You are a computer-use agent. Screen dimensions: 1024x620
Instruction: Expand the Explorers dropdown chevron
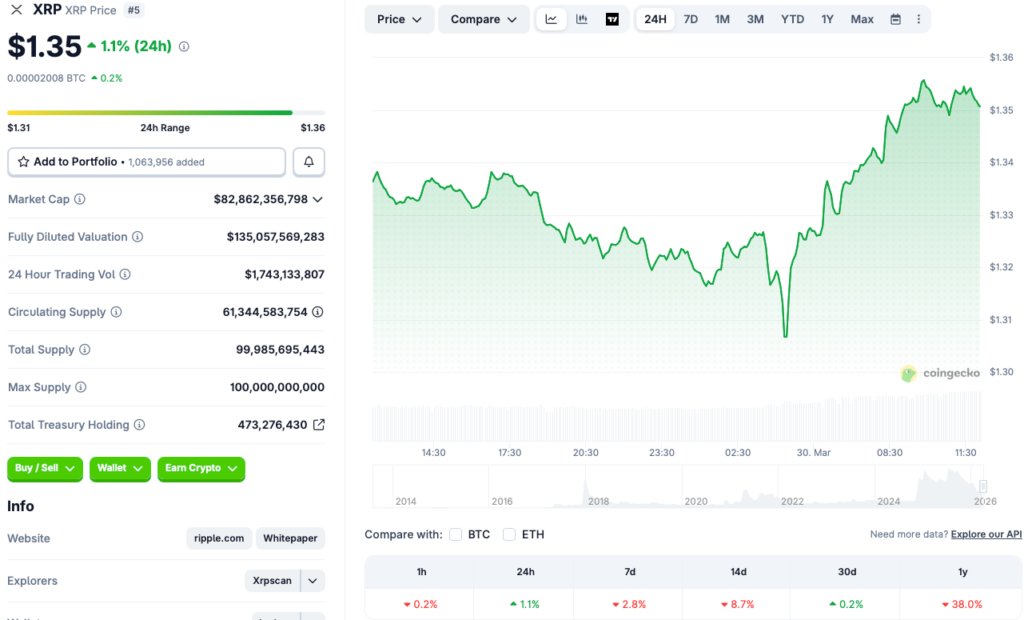tap(311, 580)
